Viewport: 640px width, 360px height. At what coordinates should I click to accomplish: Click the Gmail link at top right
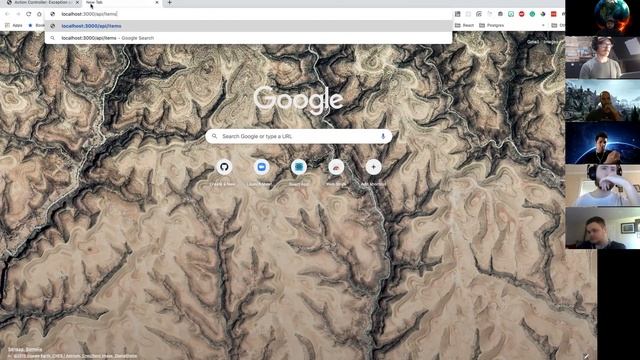tap(533, 42)
